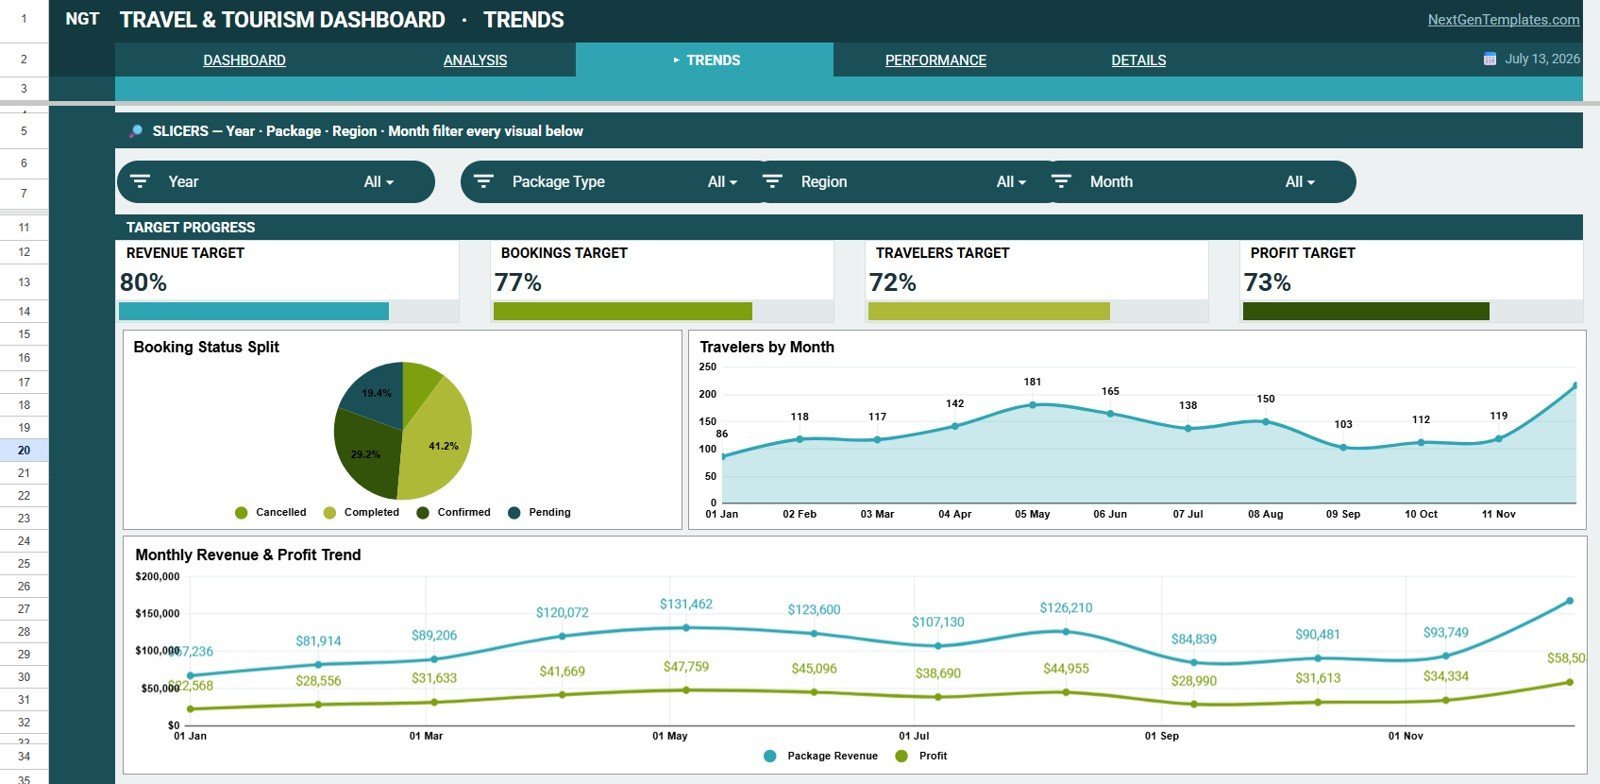Open the Year All dropdown
The image size is (1600, 784).
pyautogui.click(x=379, y=182)
